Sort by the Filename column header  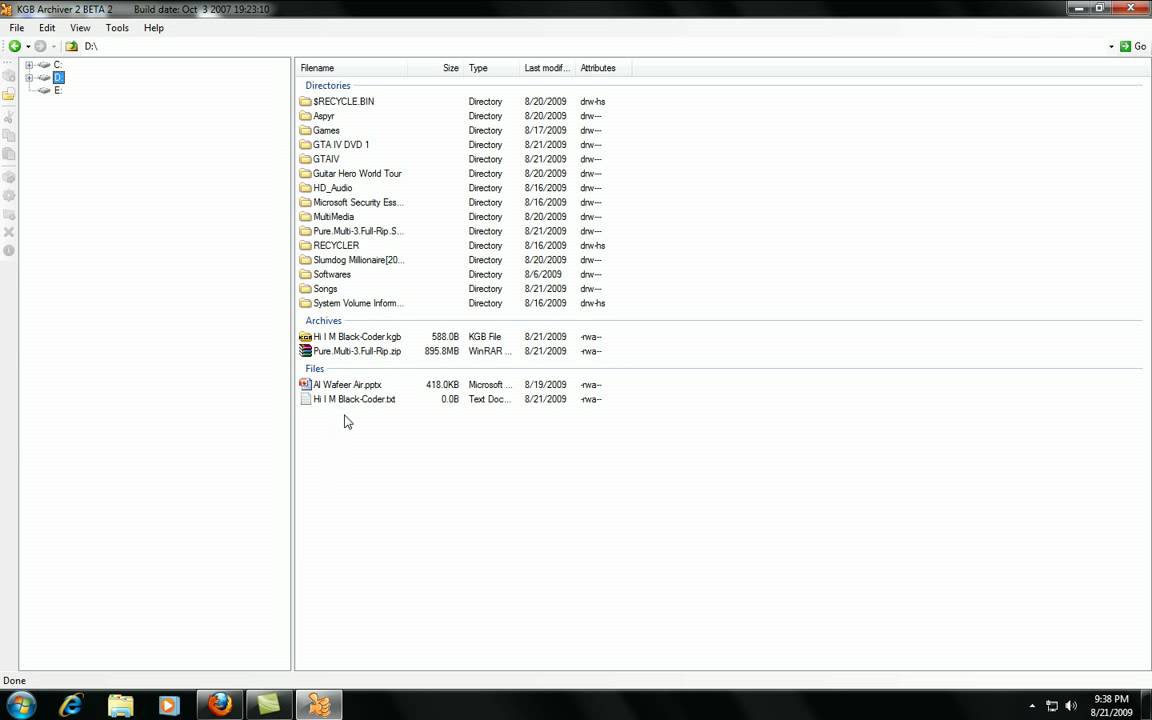(351, 68)
